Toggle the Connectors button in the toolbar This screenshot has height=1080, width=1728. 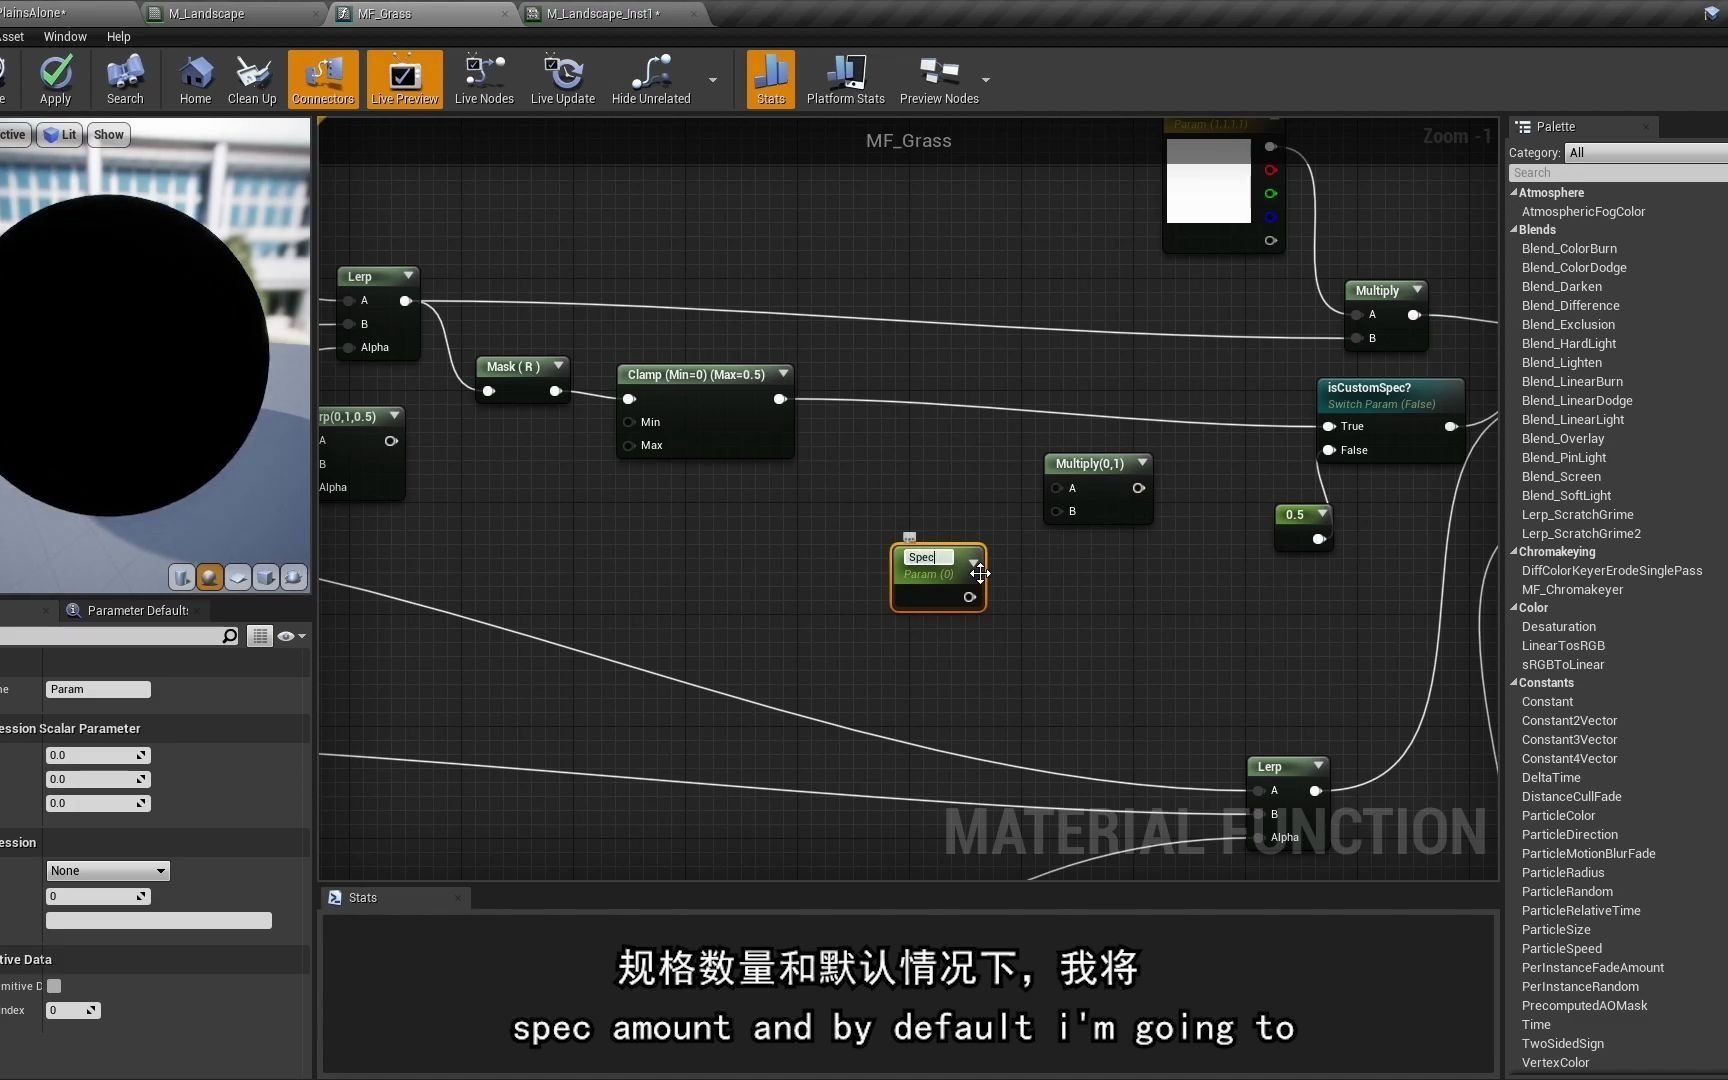pyautogui.click(x=322, y=80)
